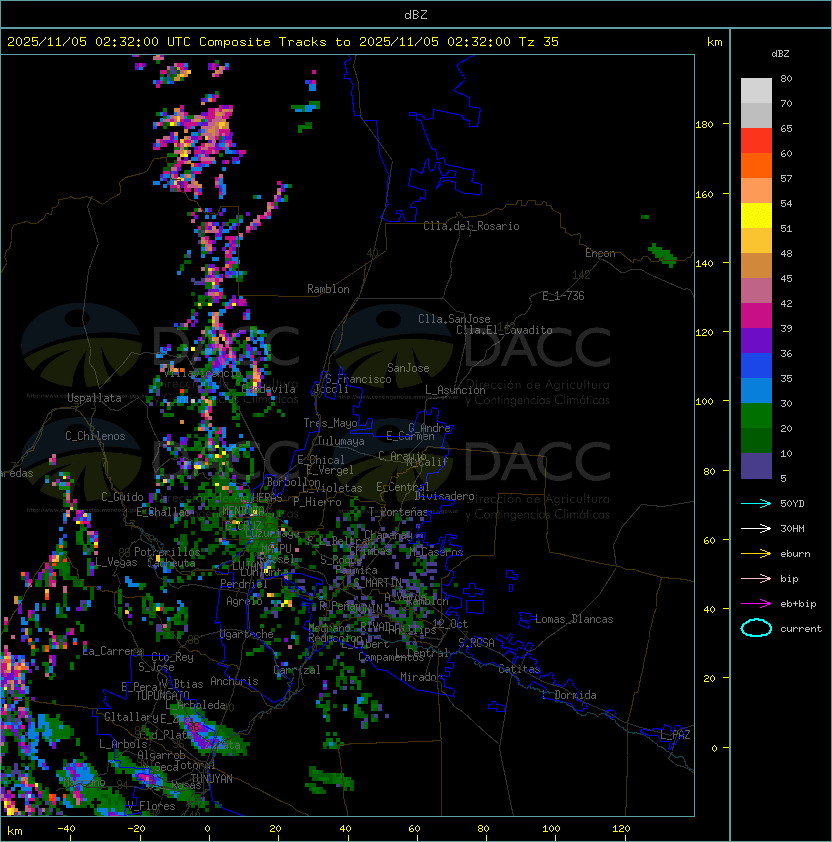Image resolution: width=832 pixels, height=842 pixels.
Task: Click the L_Vegas map label
Action: [115, 562]
